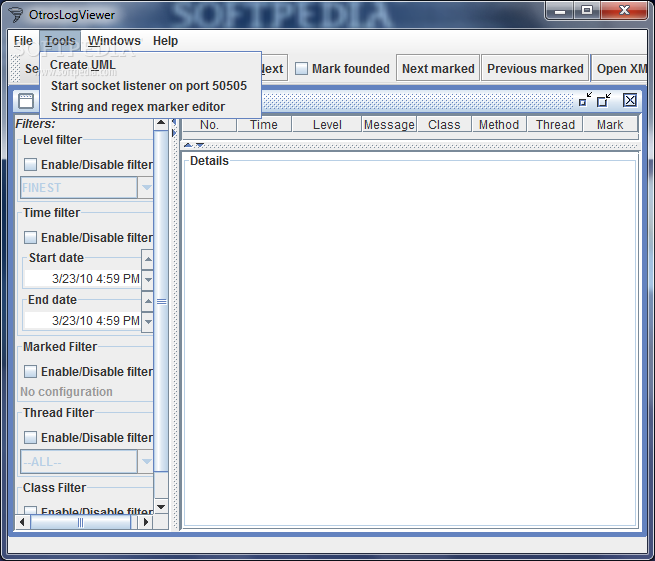Viewport: 655px width, 561px height.
Task: Enable the Marked Filter checkbox
Action: 30,371
